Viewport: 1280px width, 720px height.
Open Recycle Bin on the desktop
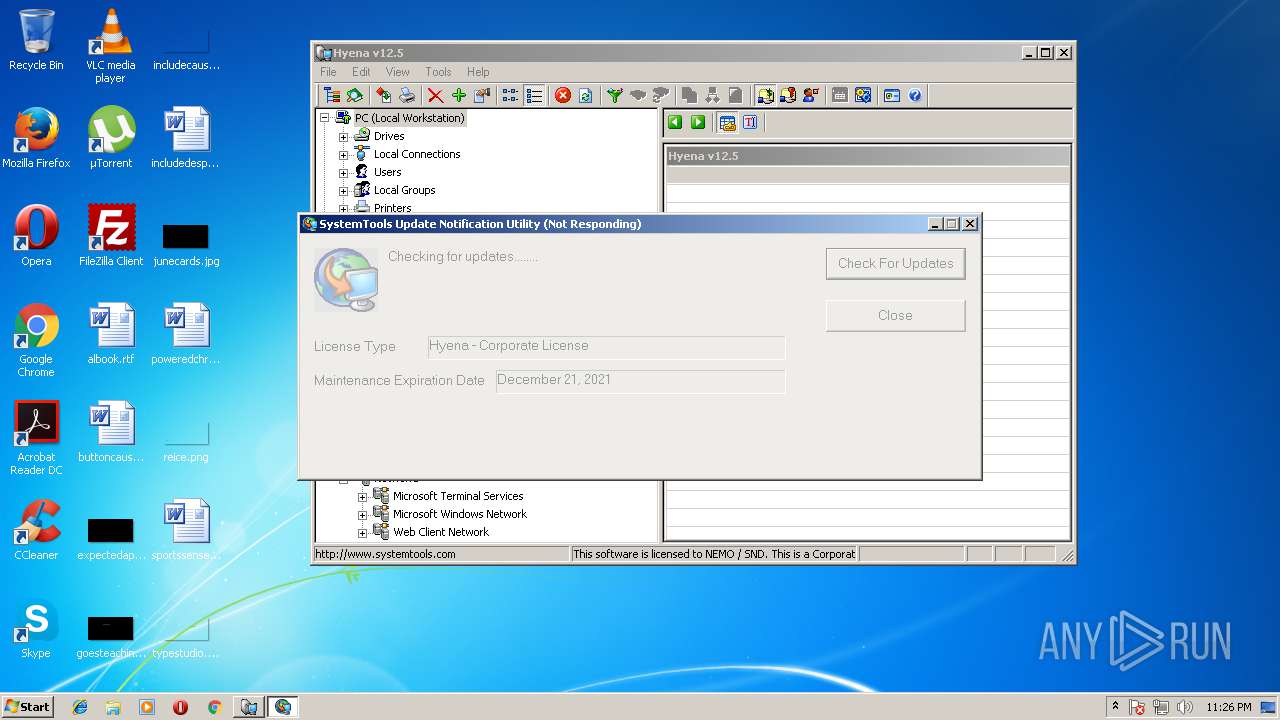point(36,40)
